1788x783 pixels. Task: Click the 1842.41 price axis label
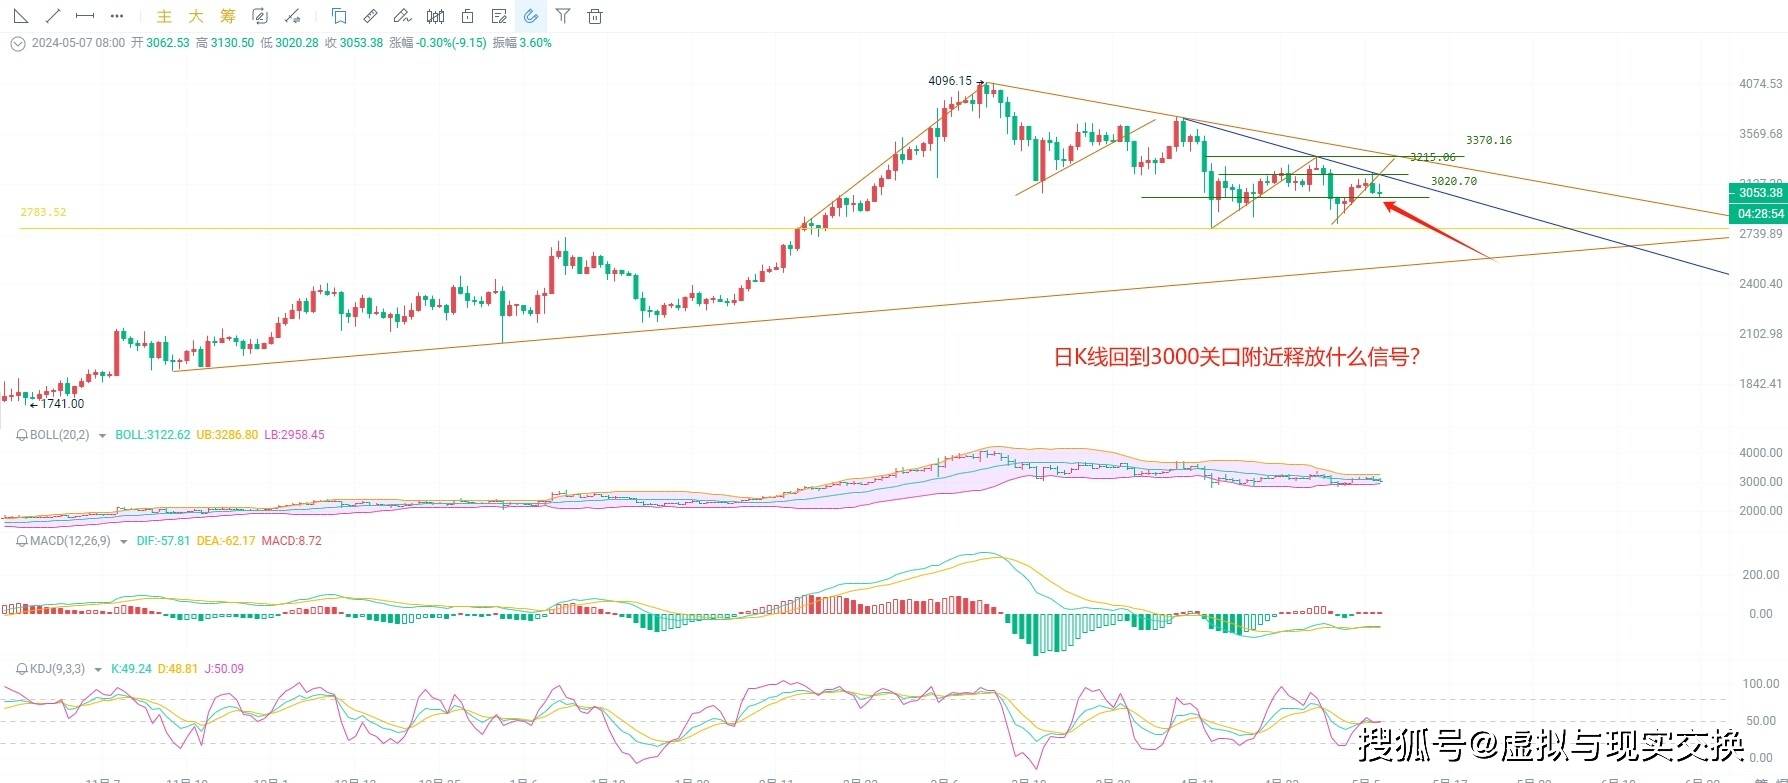click(1761, 384)
